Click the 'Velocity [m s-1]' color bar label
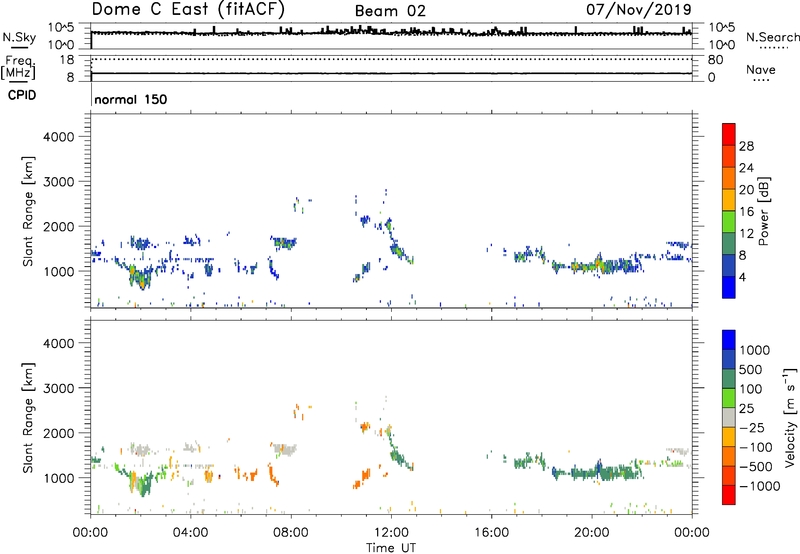Screen dimensions: 800x554 point(790,417)
